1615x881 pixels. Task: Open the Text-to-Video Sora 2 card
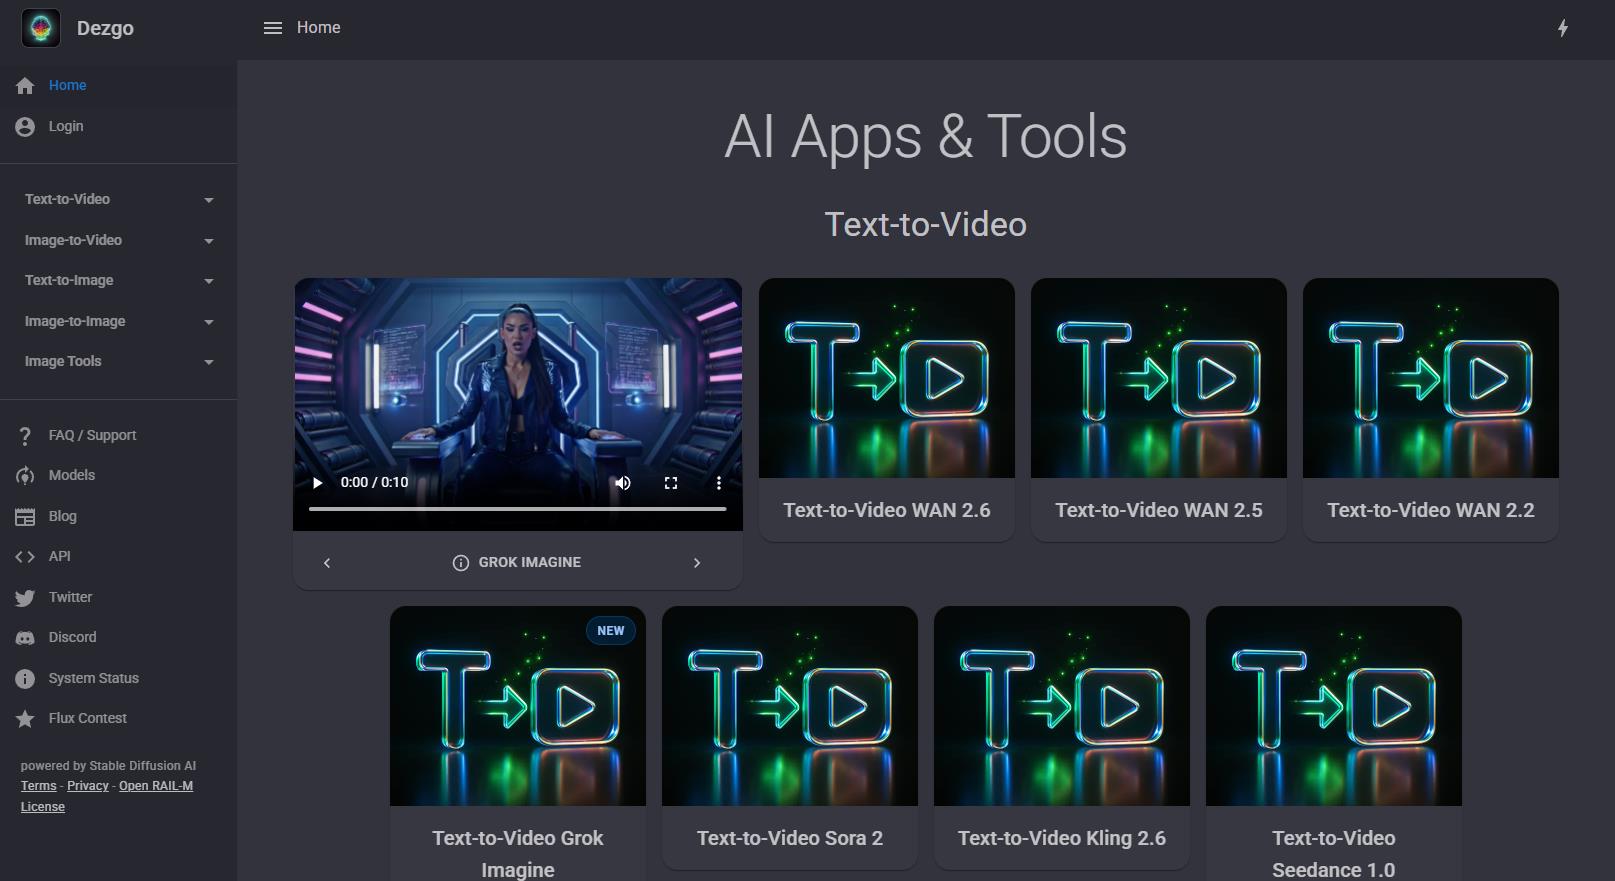(790, 737)
